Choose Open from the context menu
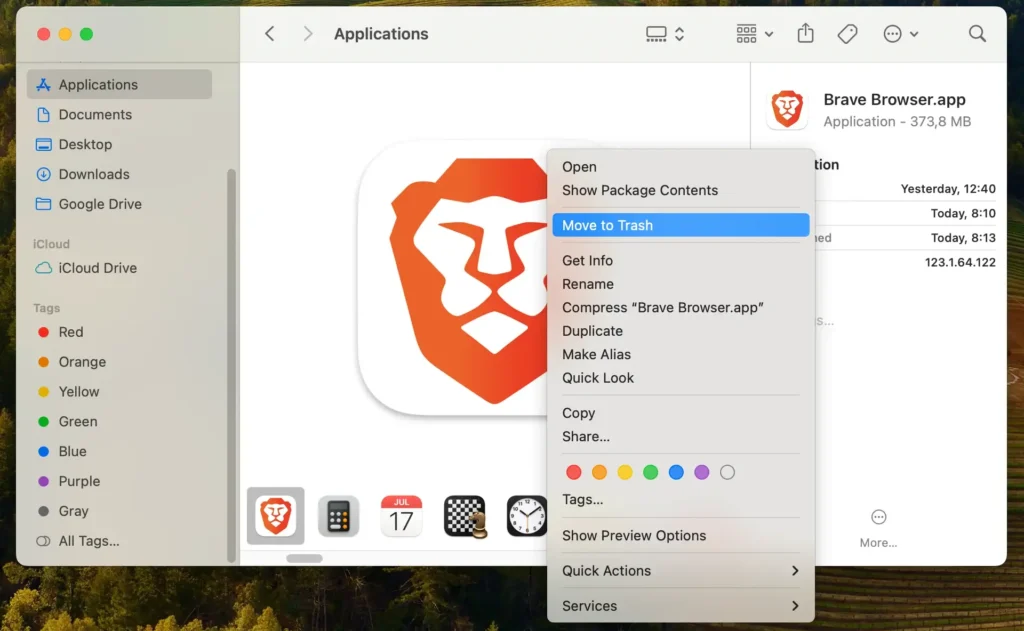 click(x=680, y=167)
